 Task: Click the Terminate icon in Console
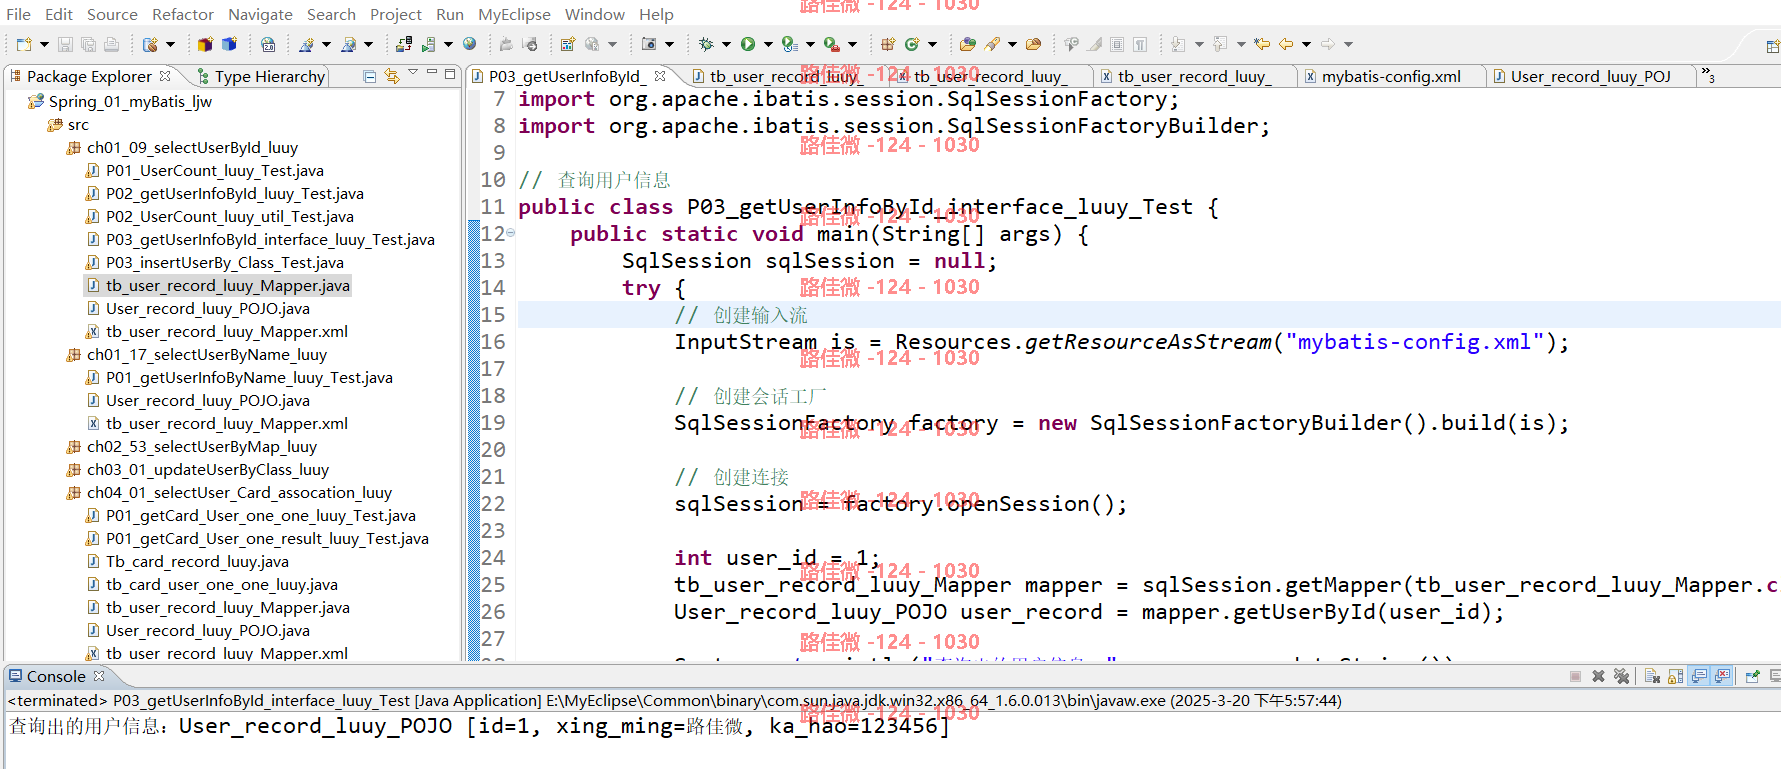pyautogui.click(x=1575, y=676)
